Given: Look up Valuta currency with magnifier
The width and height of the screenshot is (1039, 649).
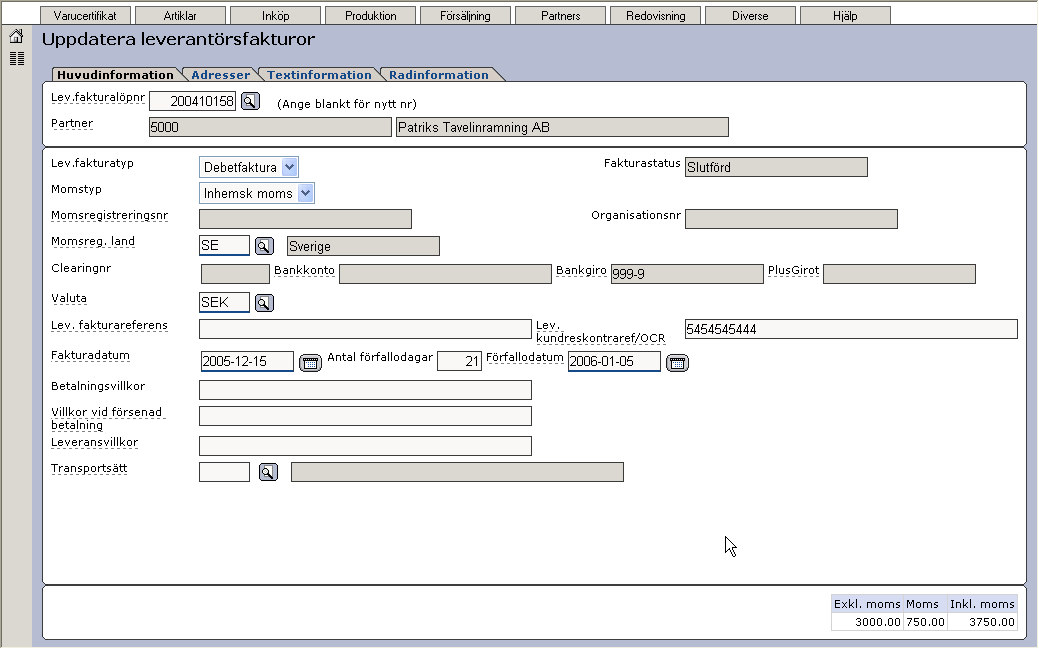Looking at the screenshot, I should pyautogui.click(x=264, y=303).
